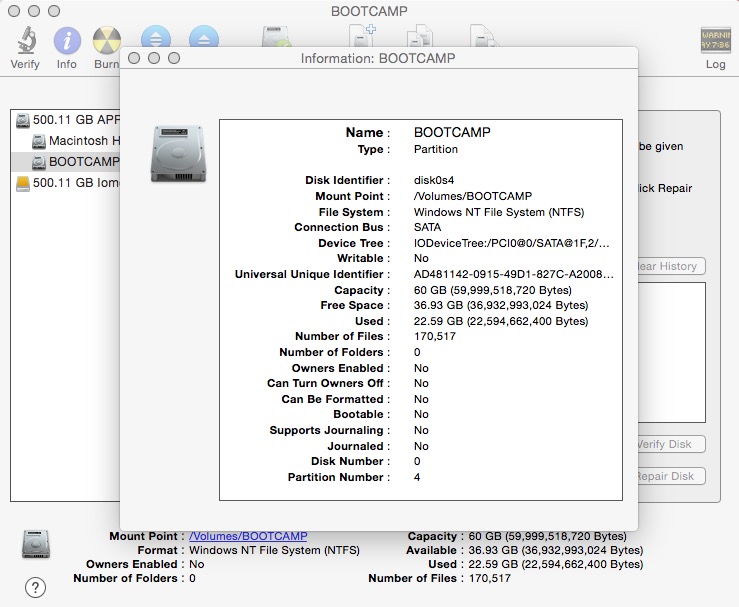This screenshot has width=739, height=607.
Task: Open the /Volumes/BOOTCAMP mount point link
Action: (x=248, y=536)
